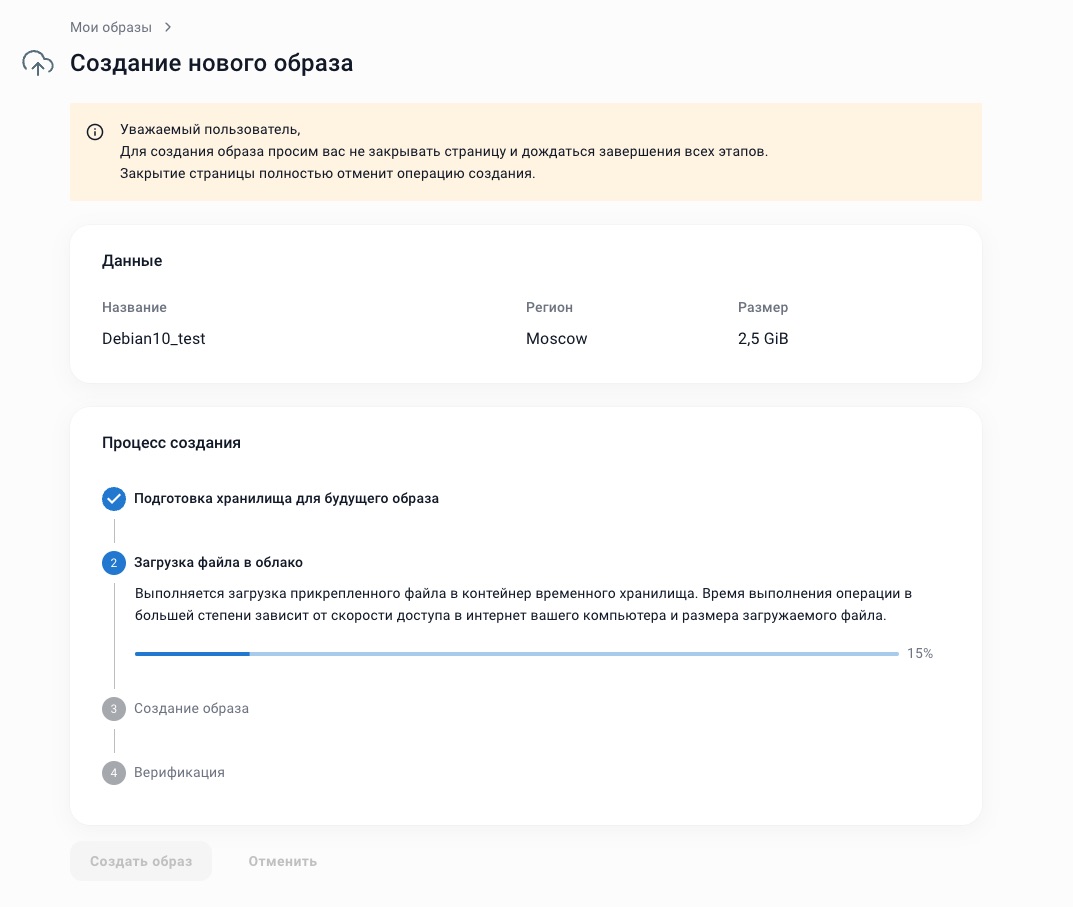Click the Процесс создания card title
This screenshot has width=1073, height=907.
tap(171, 443)
